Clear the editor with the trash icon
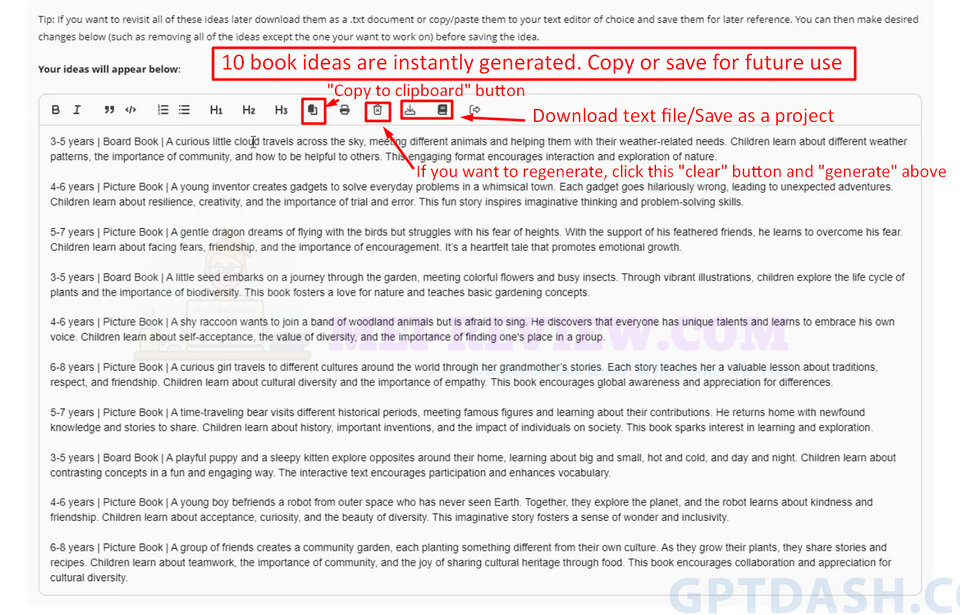This screenshot has height=615, width=960. 378,110
